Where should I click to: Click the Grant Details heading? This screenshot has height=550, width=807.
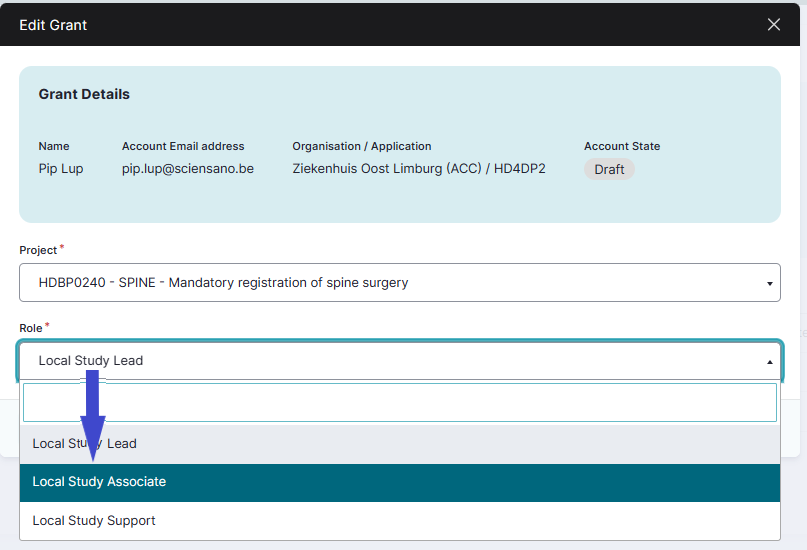pos(84,95)
